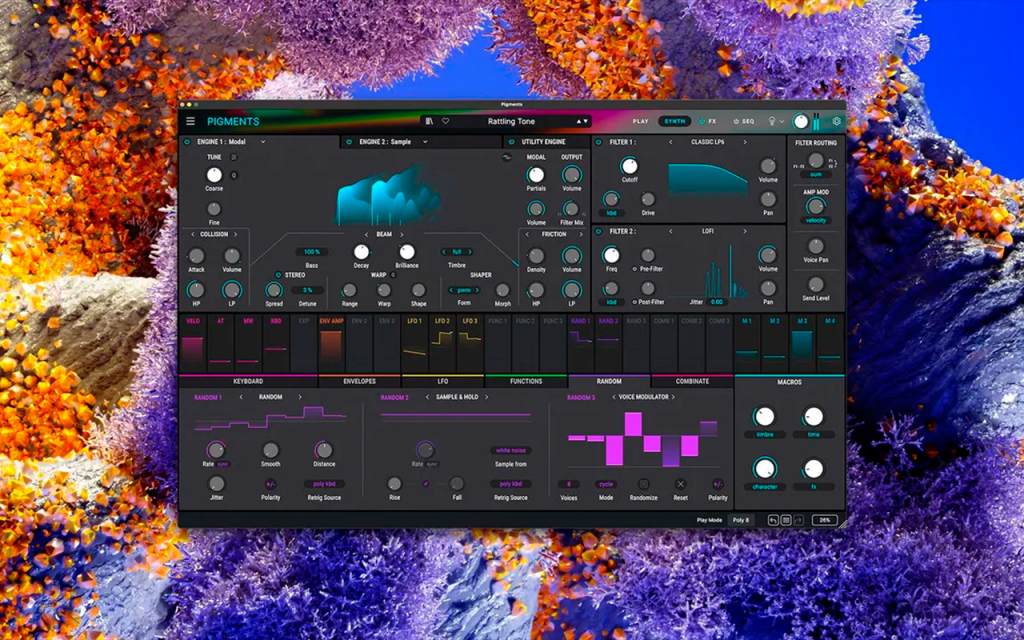Screen dimensions: 1024x640
Task: Open Random 1 poly kbd Retrig Source dropdown
Action: coord(324,485)
